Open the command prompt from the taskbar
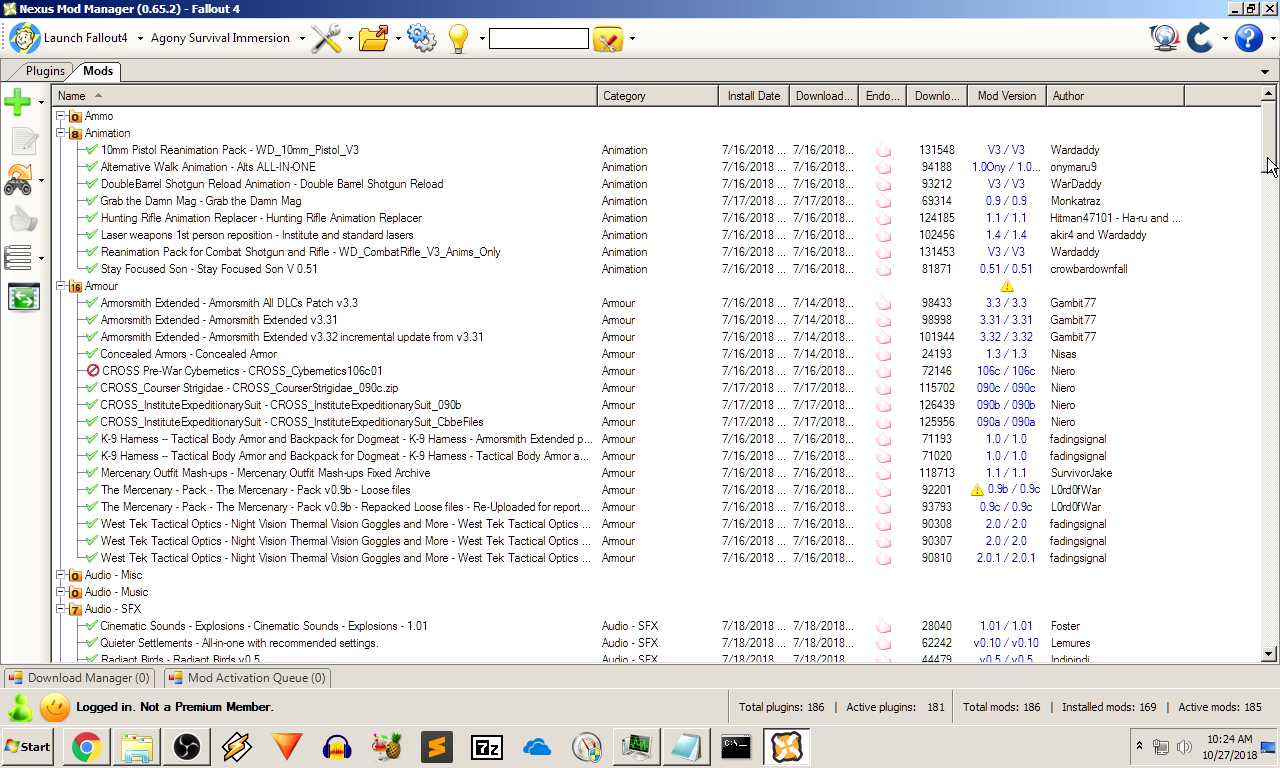The height and width of the screenshot is (768, 1280). tap(736, 747)
